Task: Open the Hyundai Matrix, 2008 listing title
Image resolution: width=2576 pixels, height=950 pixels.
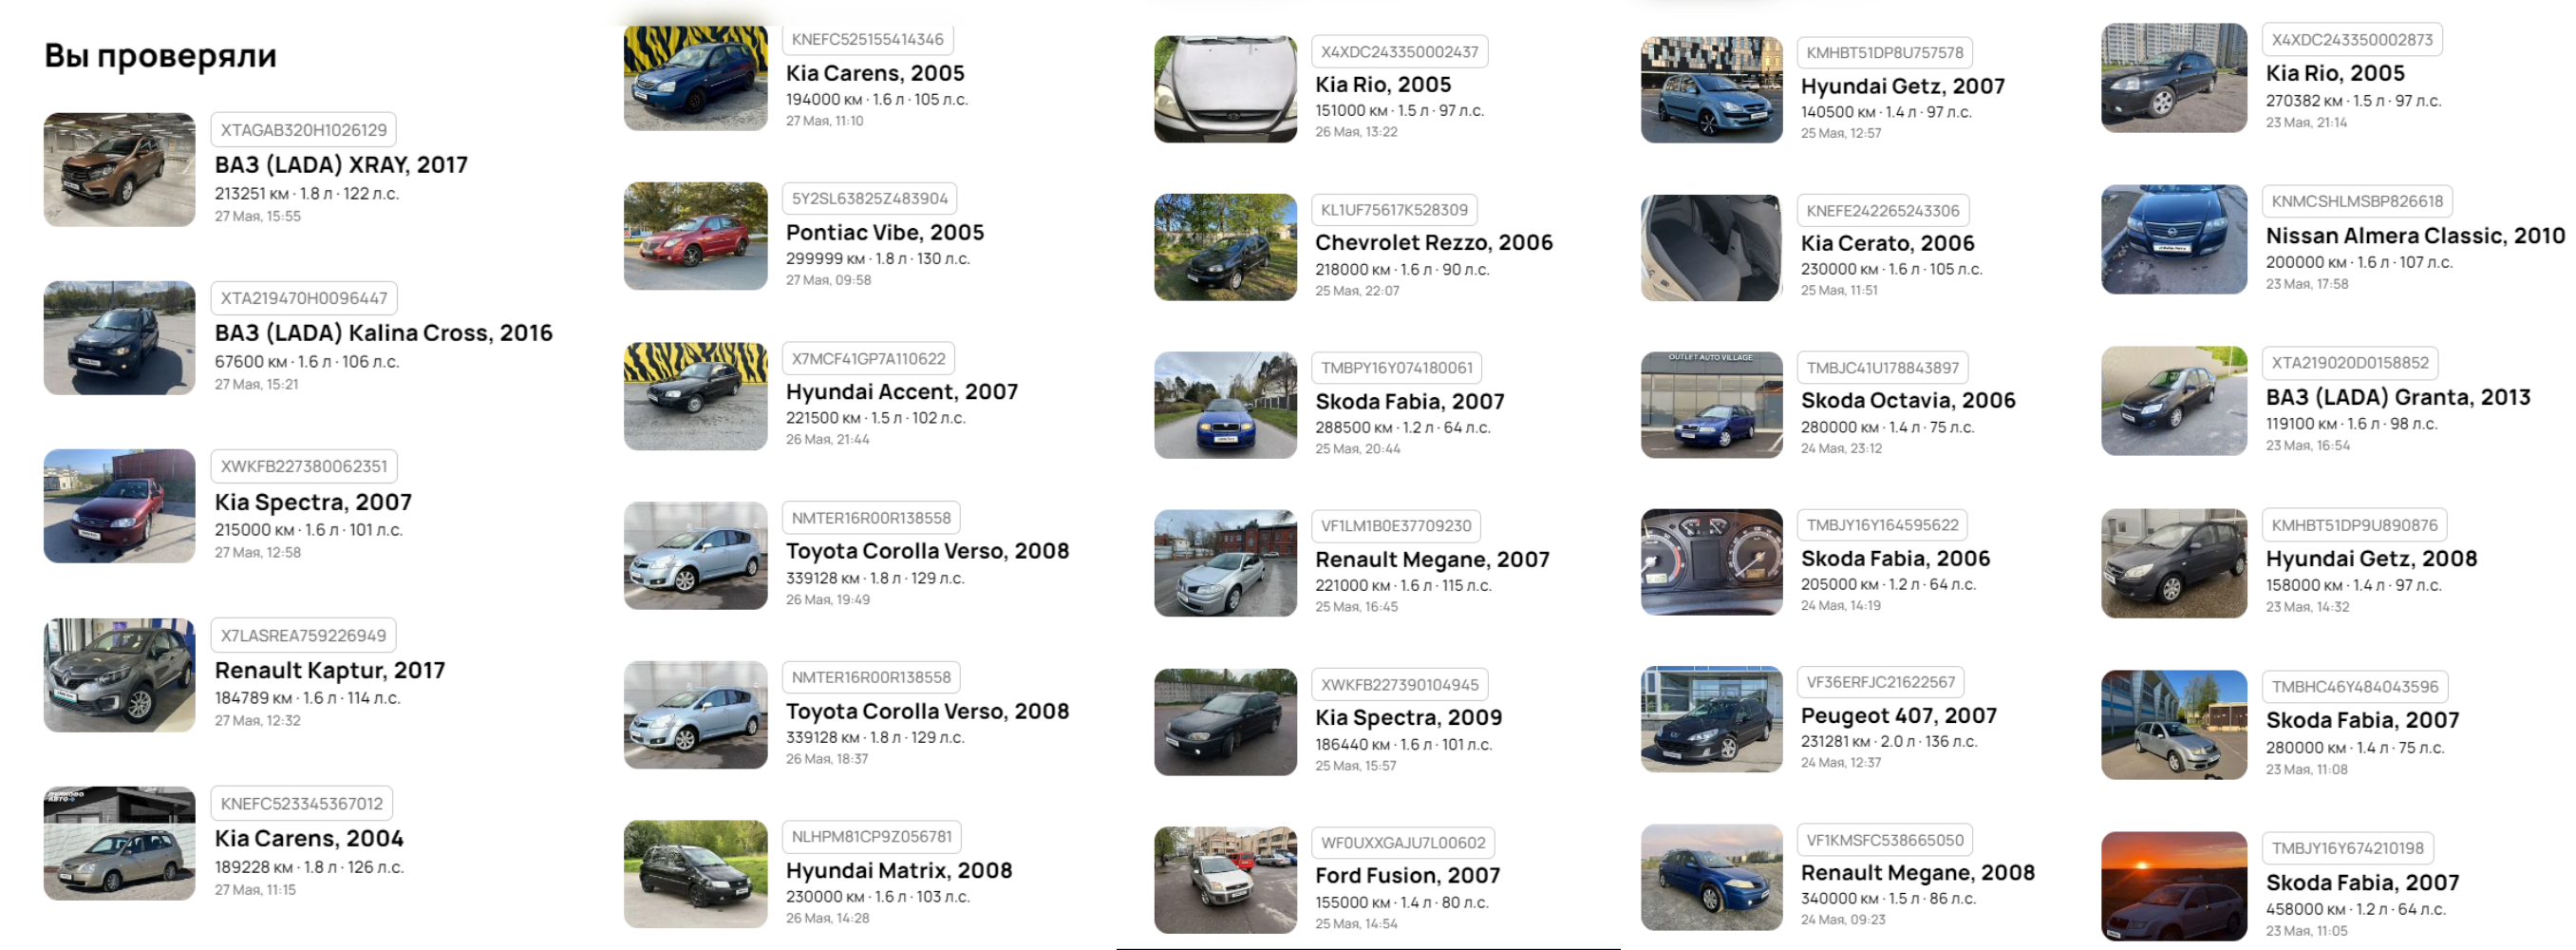Action: [x=899, y=870]
